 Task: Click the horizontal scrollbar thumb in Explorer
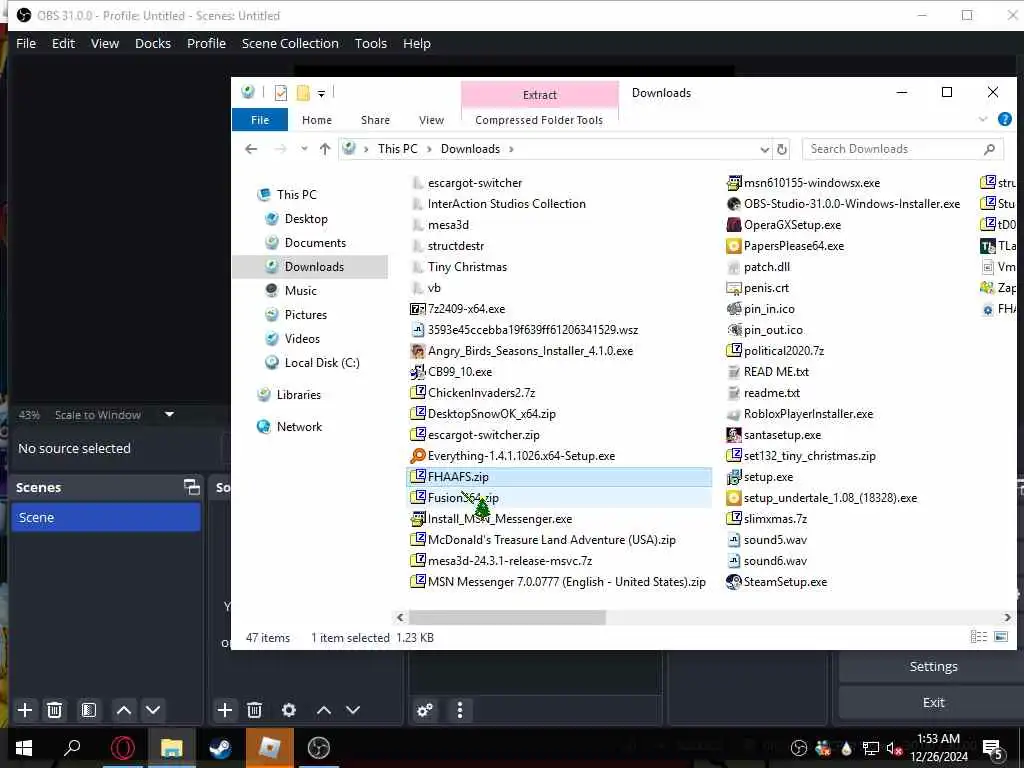pyautogui.click(x=507, y=617)
